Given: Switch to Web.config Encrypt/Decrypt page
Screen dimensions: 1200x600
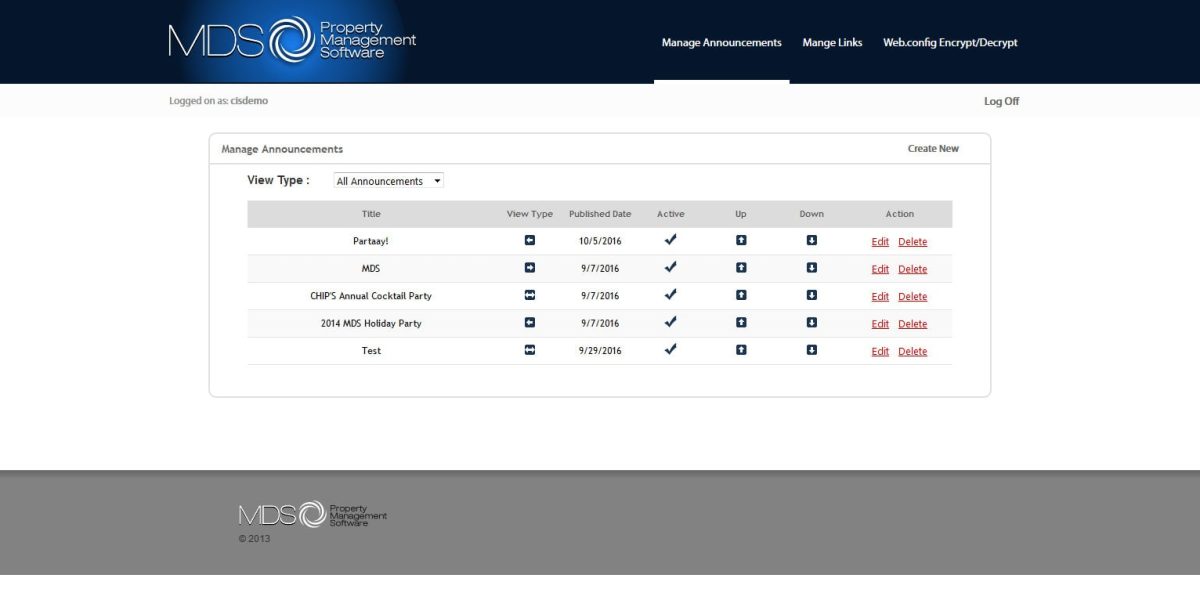Looking at the screenshot, I should point(949,42).
